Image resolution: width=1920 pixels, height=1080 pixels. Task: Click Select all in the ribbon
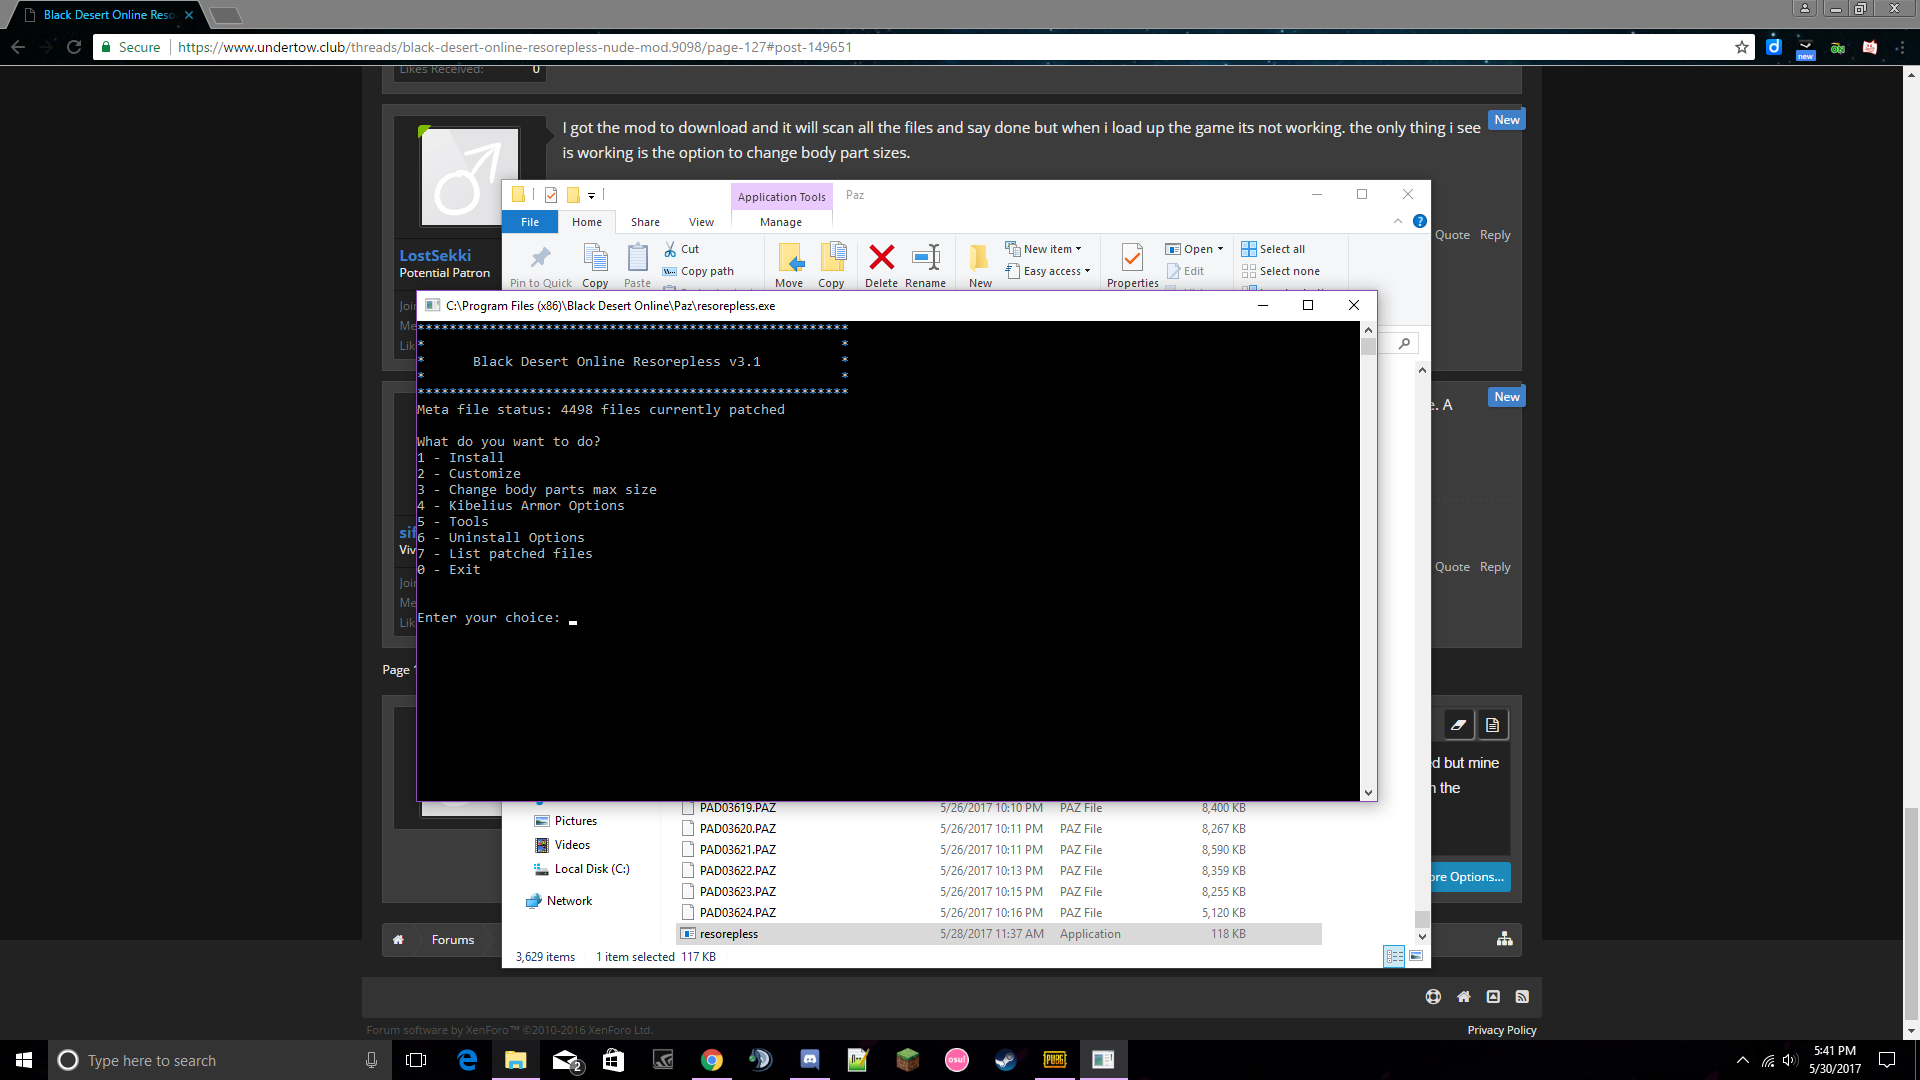click(1273, 249)
